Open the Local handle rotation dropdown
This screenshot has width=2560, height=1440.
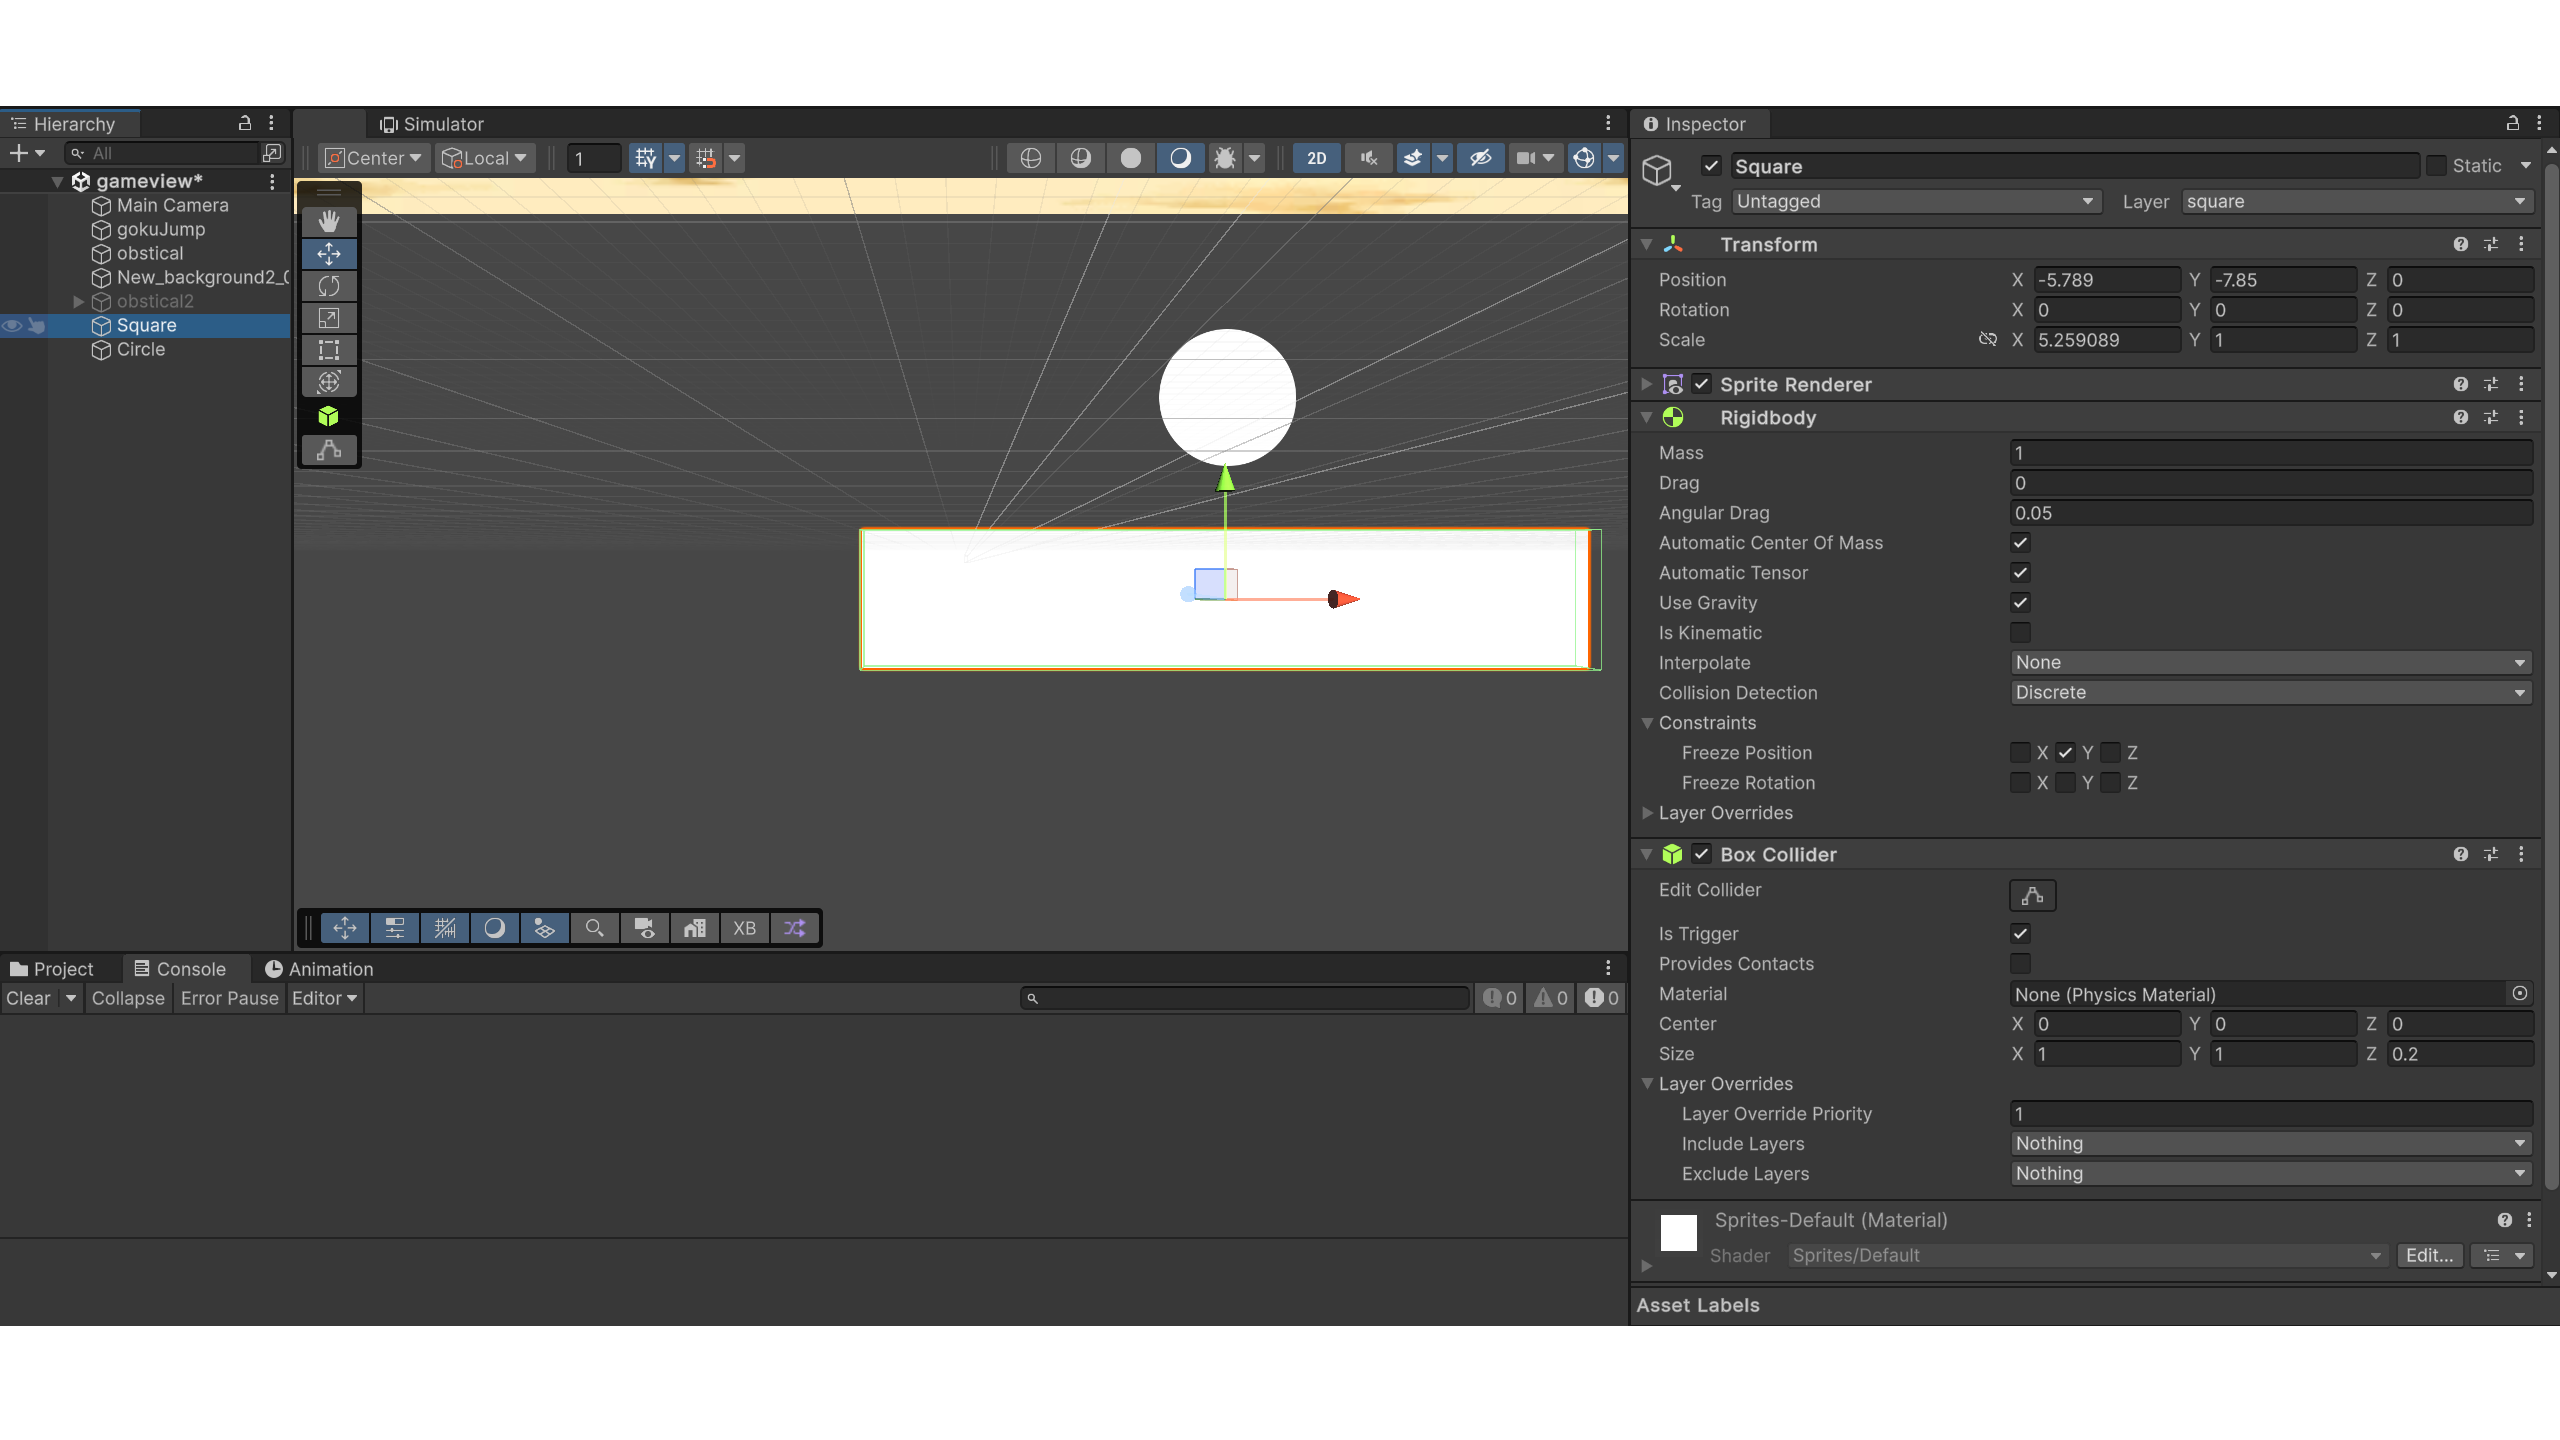(485, 158)
